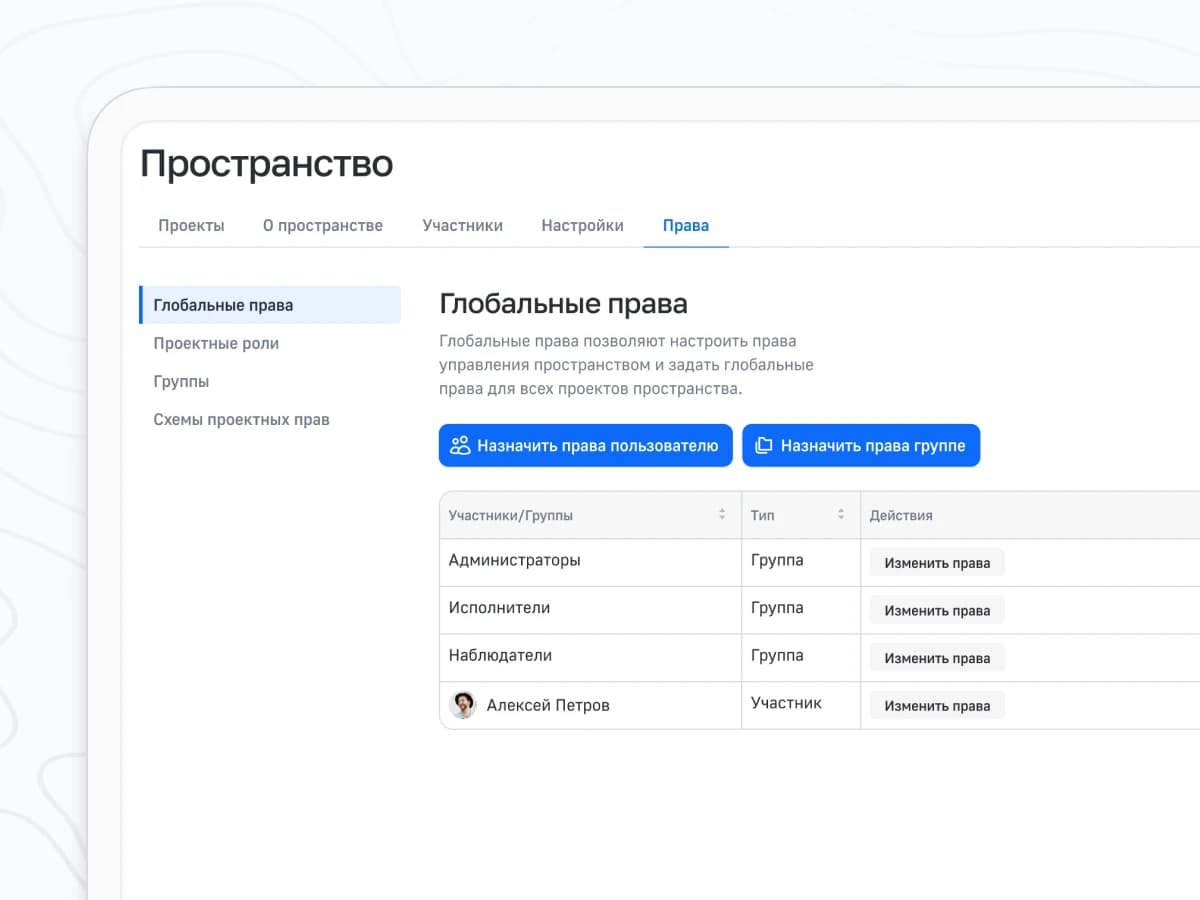Sort table by Участники/Группы column arrows

click(x=722, y=515)
